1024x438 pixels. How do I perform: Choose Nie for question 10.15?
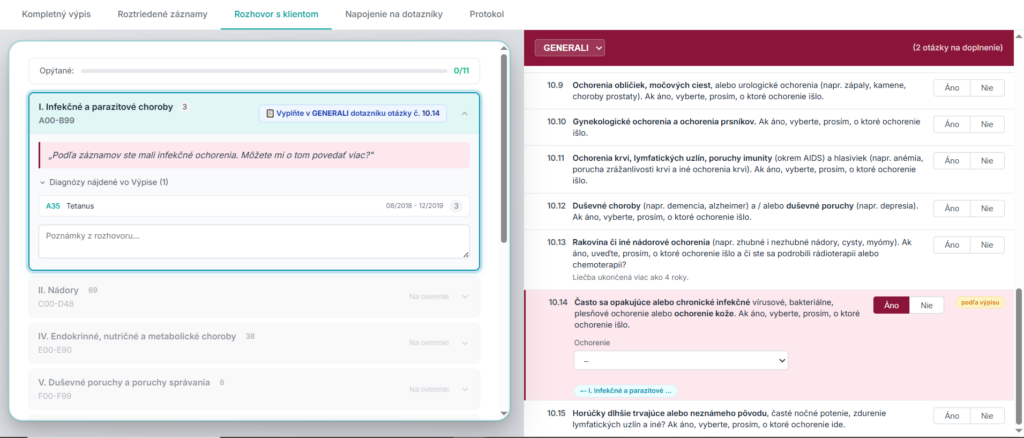pos(987,416)
